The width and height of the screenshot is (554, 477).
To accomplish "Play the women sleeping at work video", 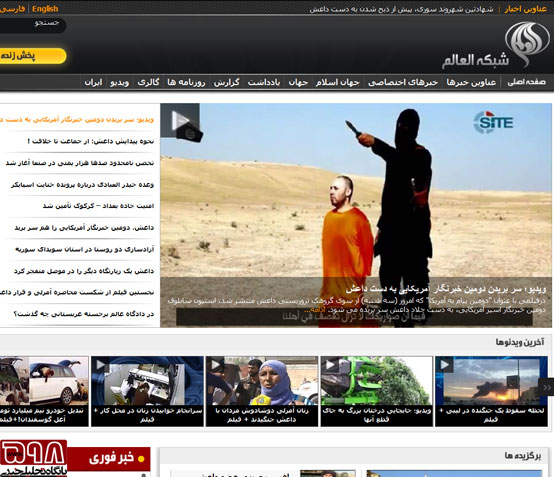I will tap(147, 381).
